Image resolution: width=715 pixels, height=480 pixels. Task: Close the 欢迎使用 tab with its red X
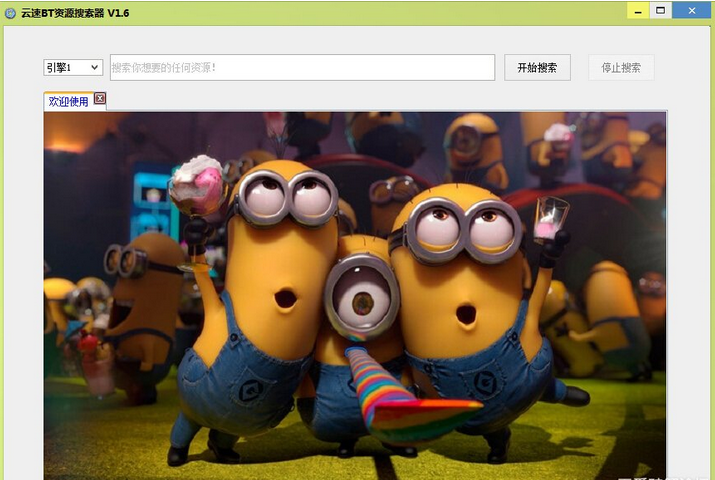tap(100, 98)
